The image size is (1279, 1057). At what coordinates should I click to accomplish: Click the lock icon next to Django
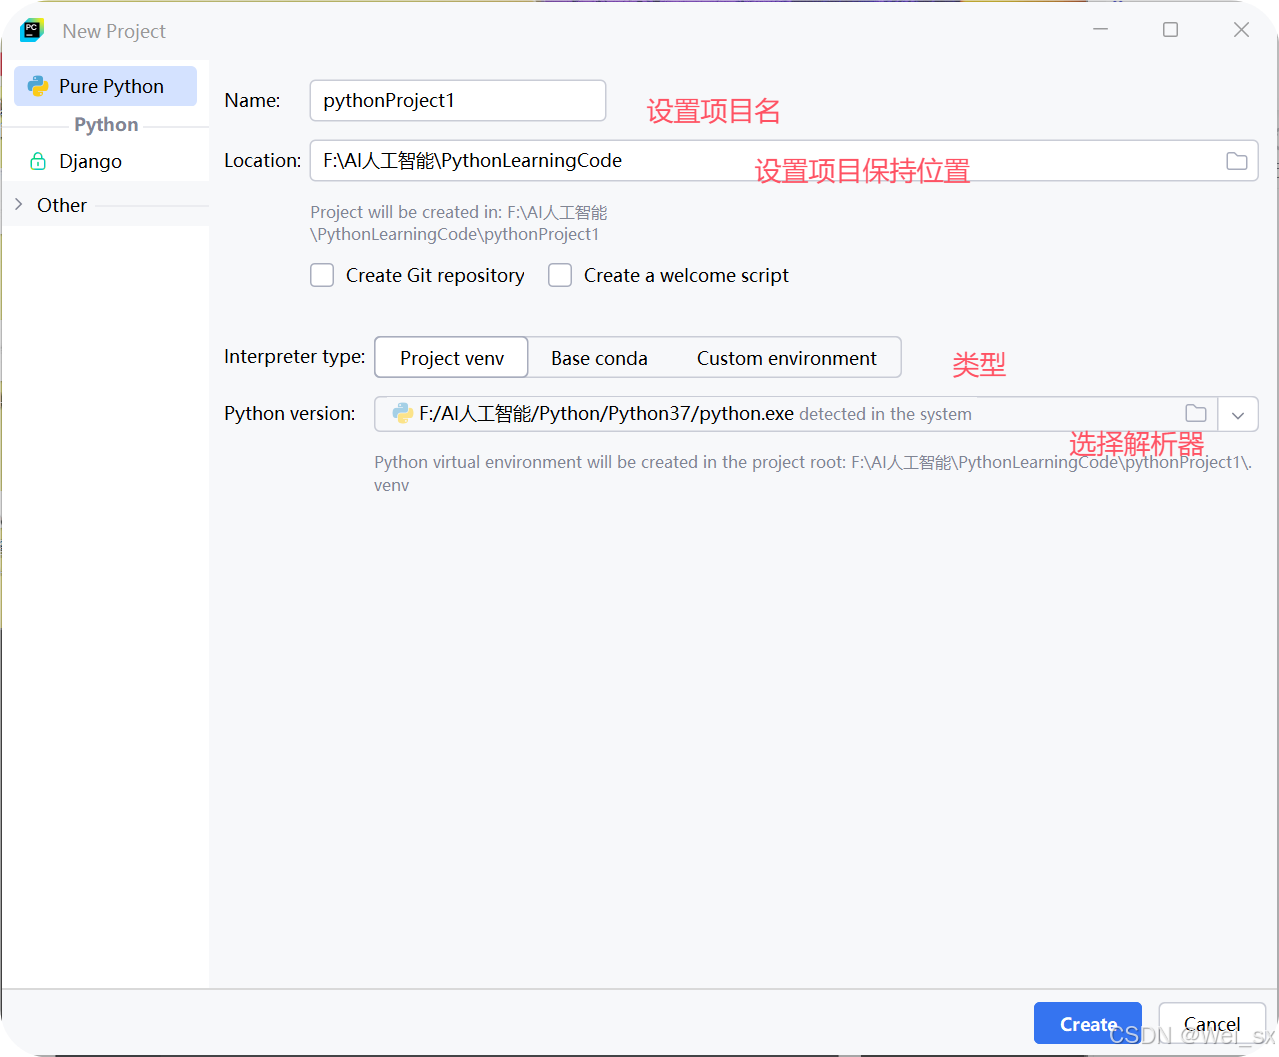(35, 161)
